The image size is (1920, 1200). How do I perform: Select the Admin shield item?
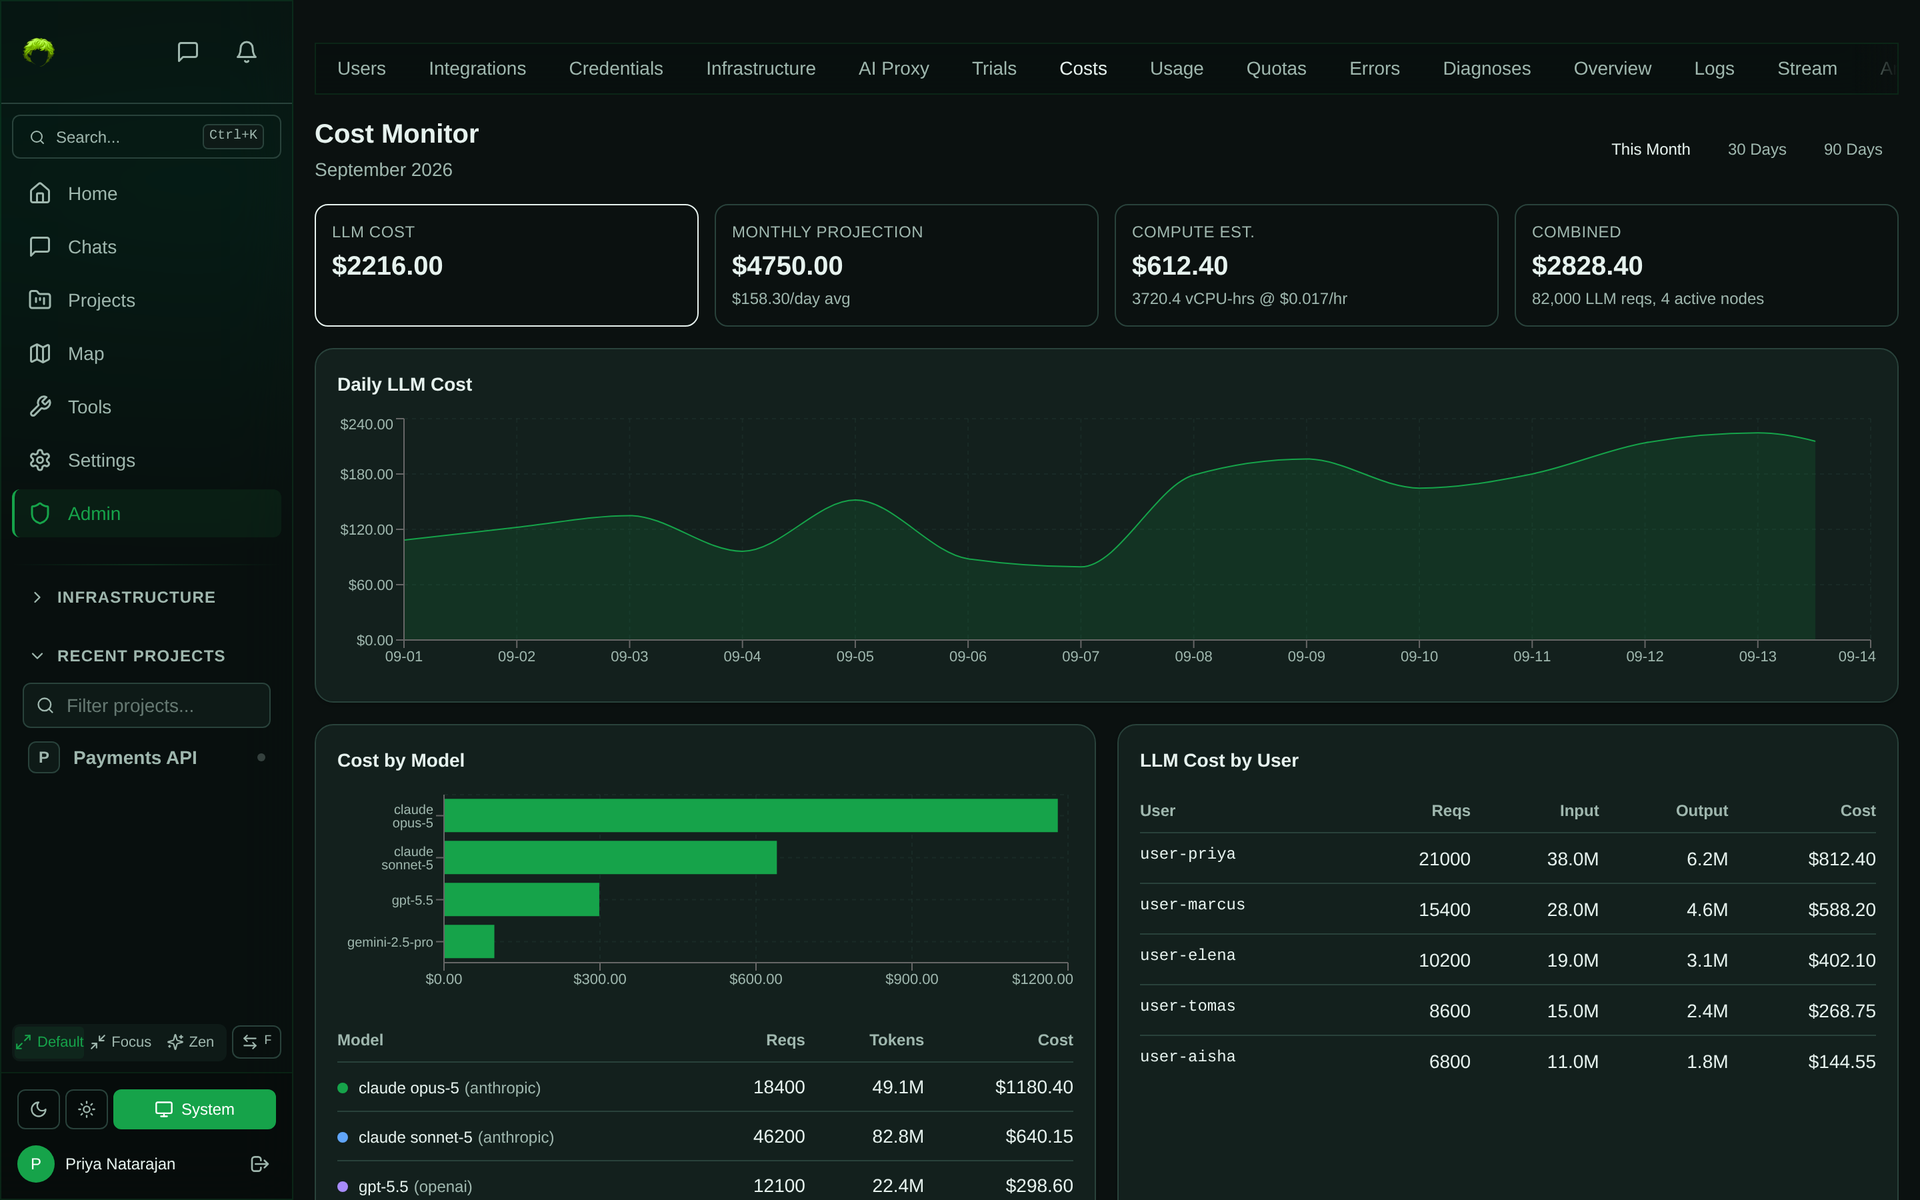pyautogui.click(x=146, y=513)
